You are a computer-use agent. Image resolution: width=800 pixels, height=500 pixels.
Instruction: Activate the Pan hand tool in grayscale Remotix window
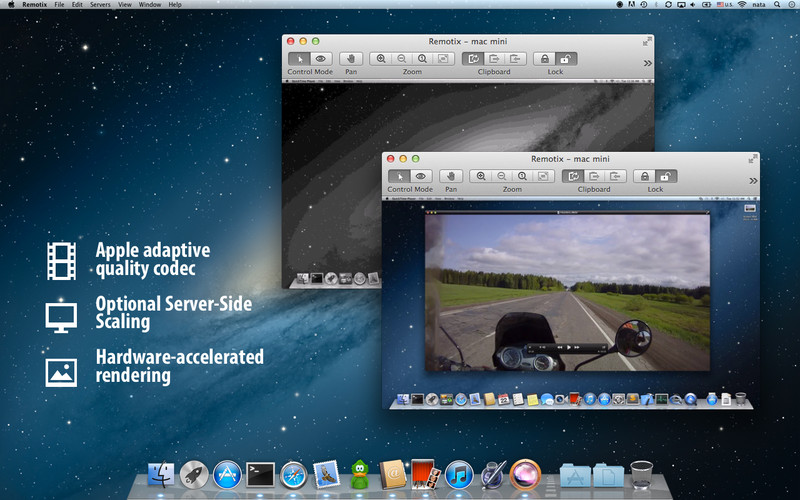(x=351, y=59)
